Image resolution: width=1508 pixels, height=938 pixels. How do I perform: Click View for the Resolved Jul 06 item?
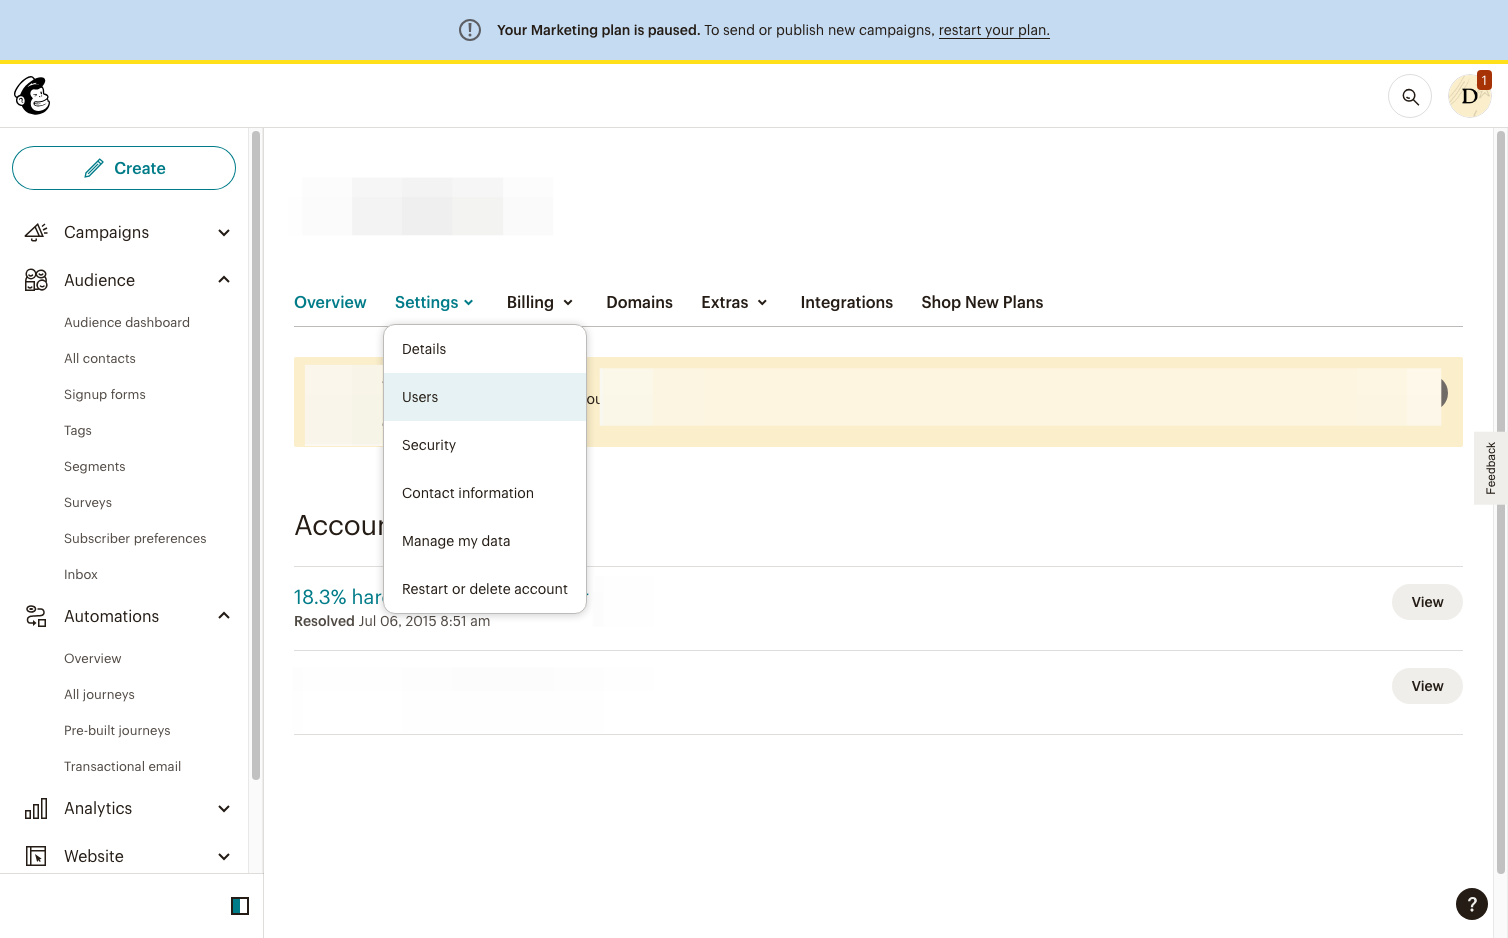[1427, 602]
